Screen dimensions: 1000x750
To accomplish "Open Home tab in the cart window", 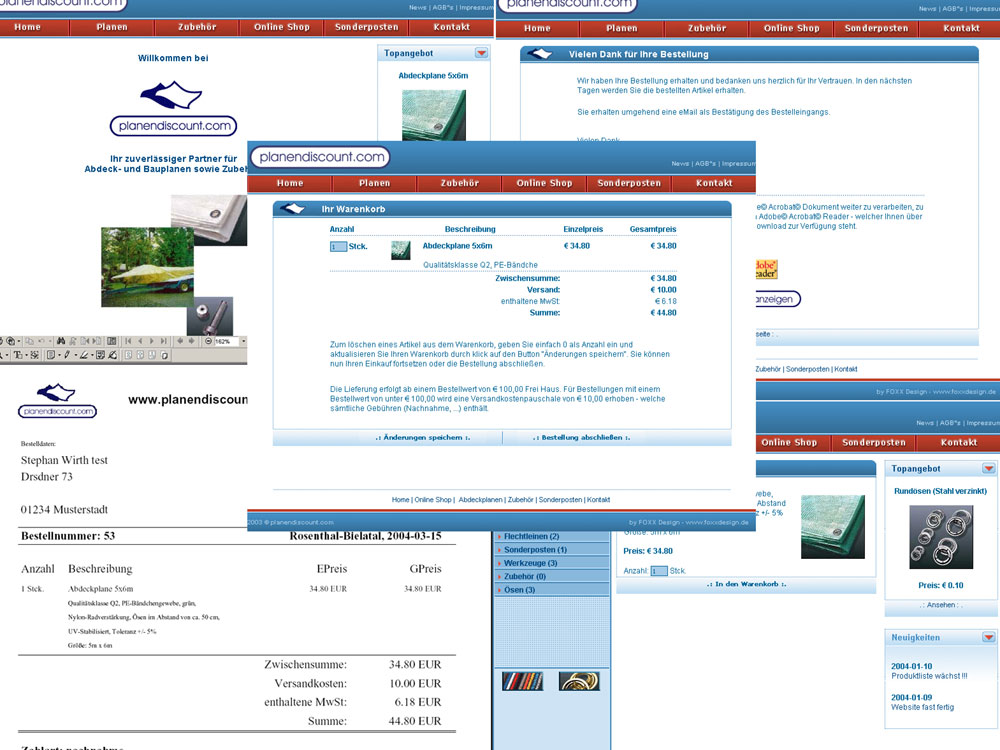I will (x=290, y=183).
